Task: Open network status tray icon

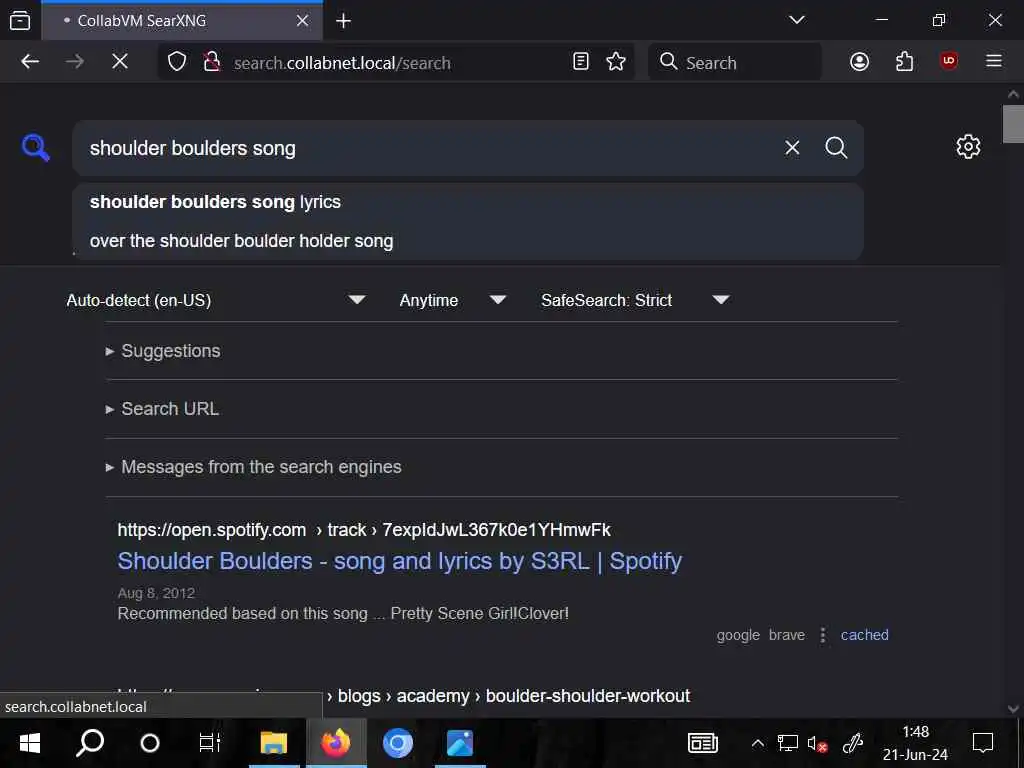Action: point(788,743)
